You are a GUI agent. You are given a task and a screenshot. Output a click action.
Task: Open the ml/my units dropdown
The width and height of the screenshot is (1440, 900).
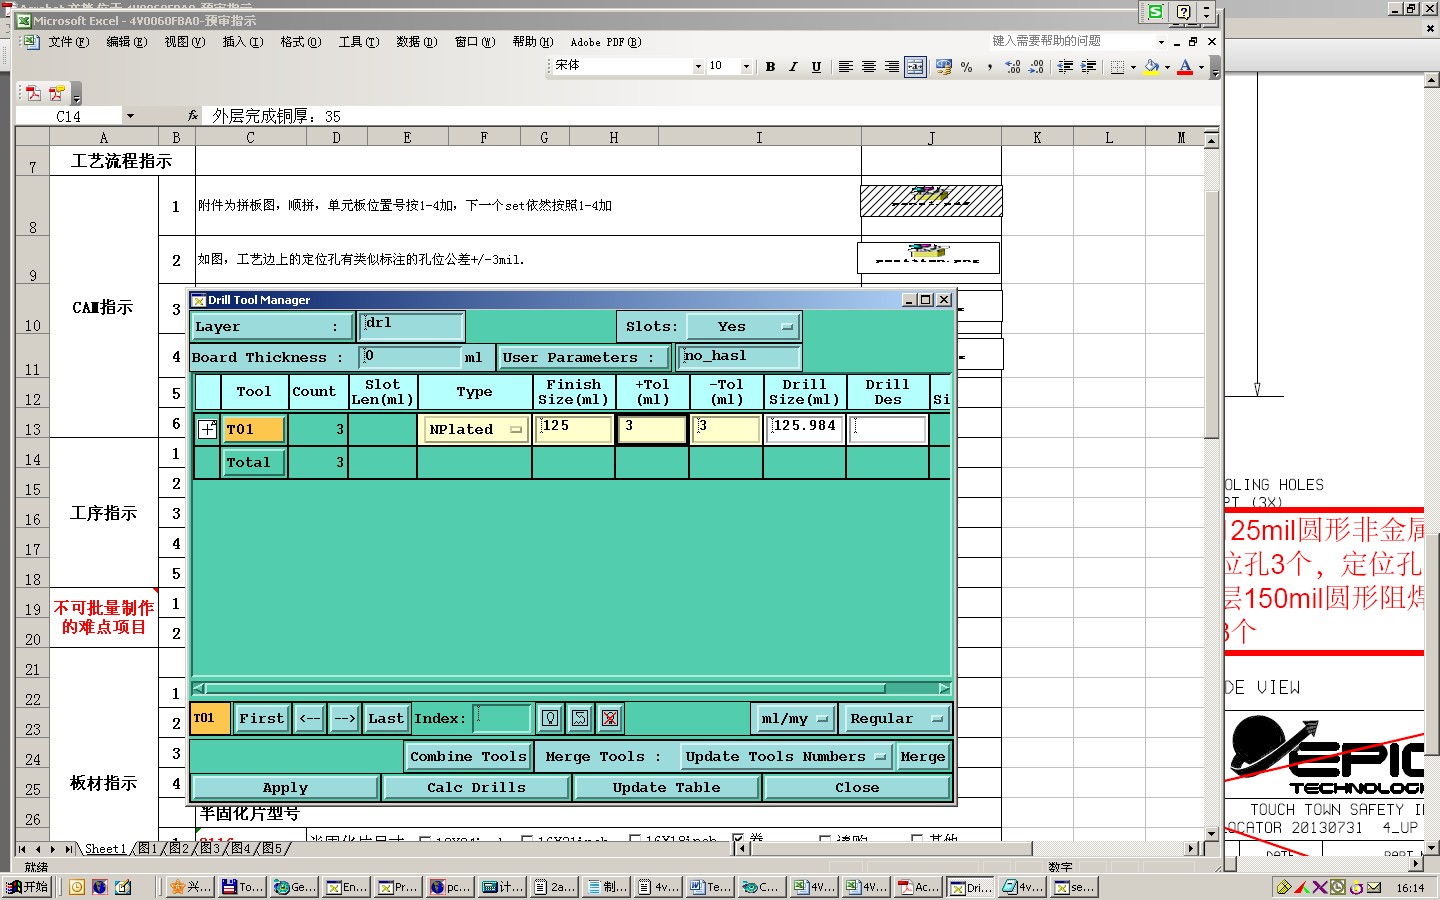[x=794, y=718]
